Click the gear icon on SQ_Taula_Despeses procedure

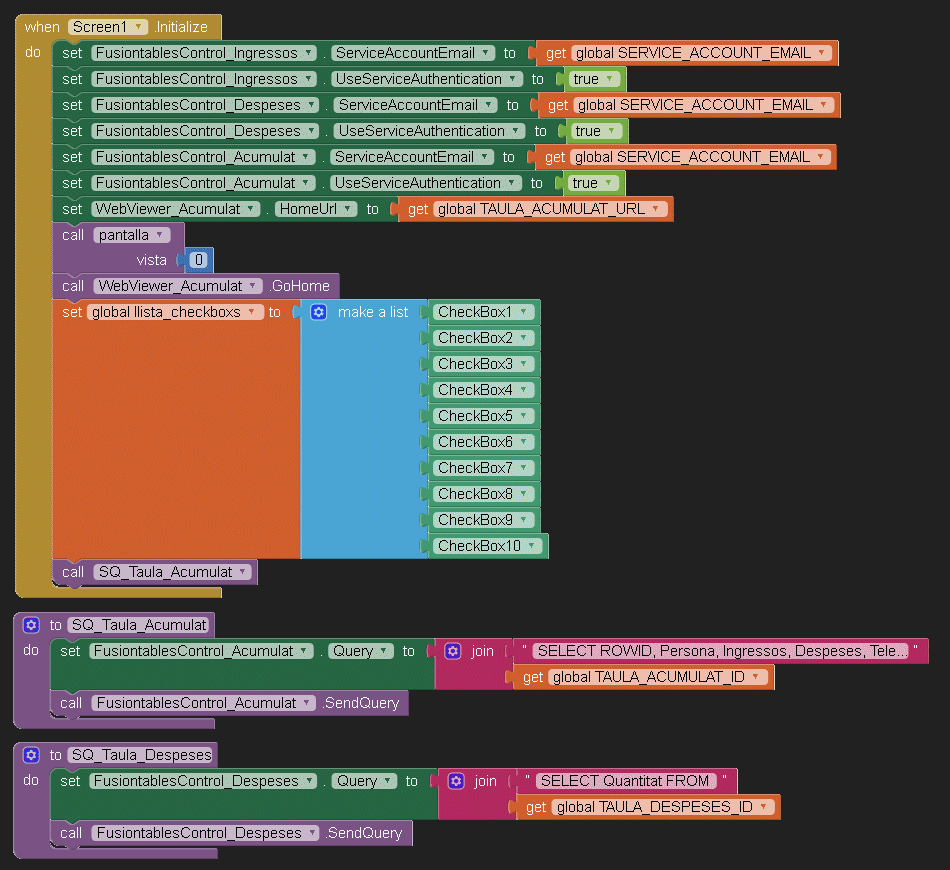31,755
